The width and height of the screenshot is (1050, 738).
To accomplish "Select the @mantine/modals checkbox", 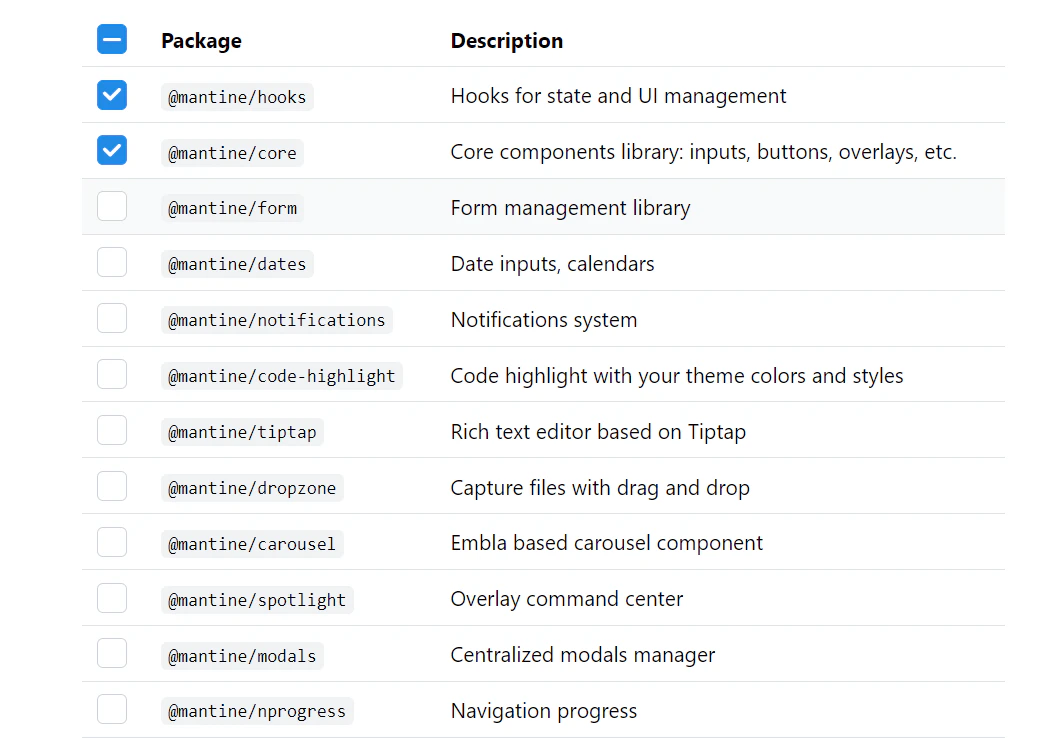I will pyautogui.click(x=112, y=653).
